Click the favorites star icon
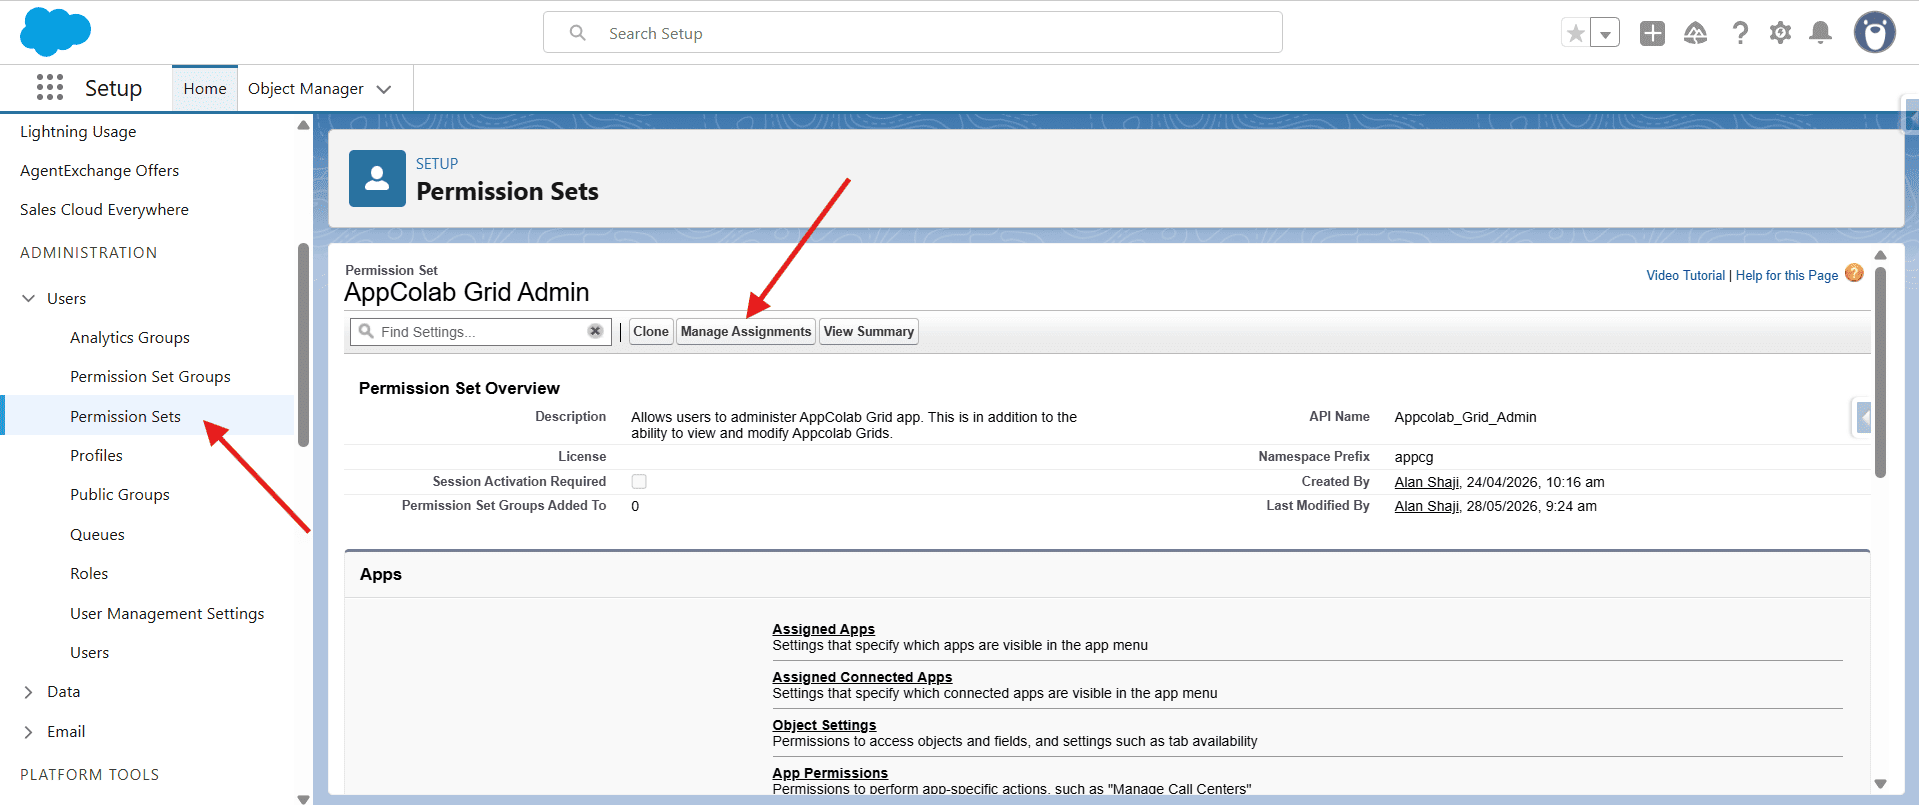The height and width of the screenshot is (805, 1919). tap(1576, 33)
